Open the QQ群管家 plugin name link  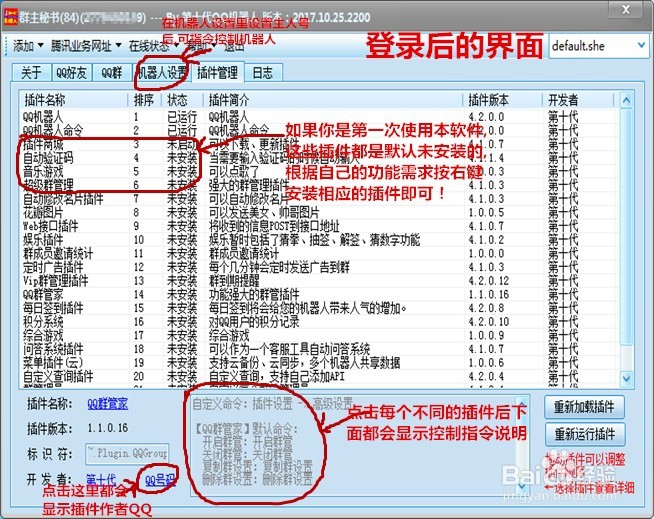tap(108, 404)
